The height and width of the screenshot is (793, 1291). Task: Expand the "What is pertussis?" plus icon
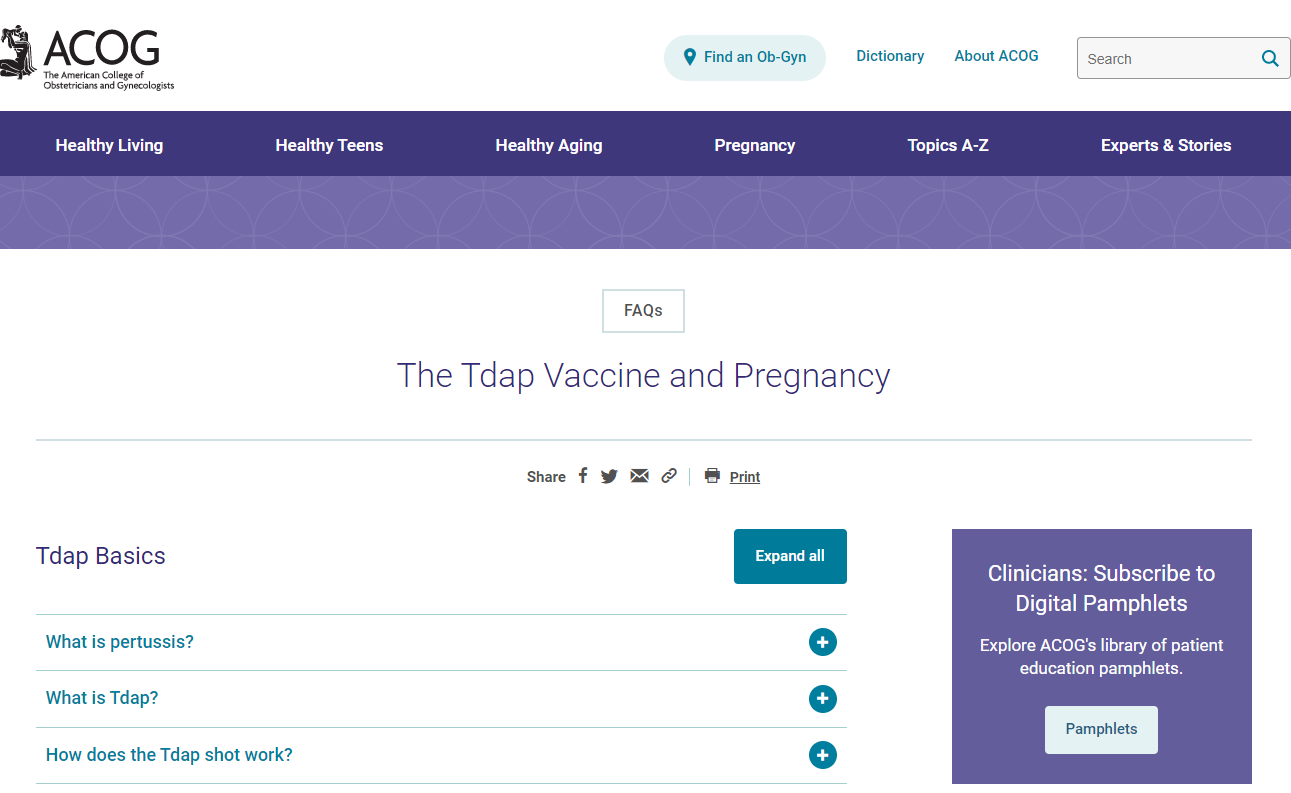[822, 642]
